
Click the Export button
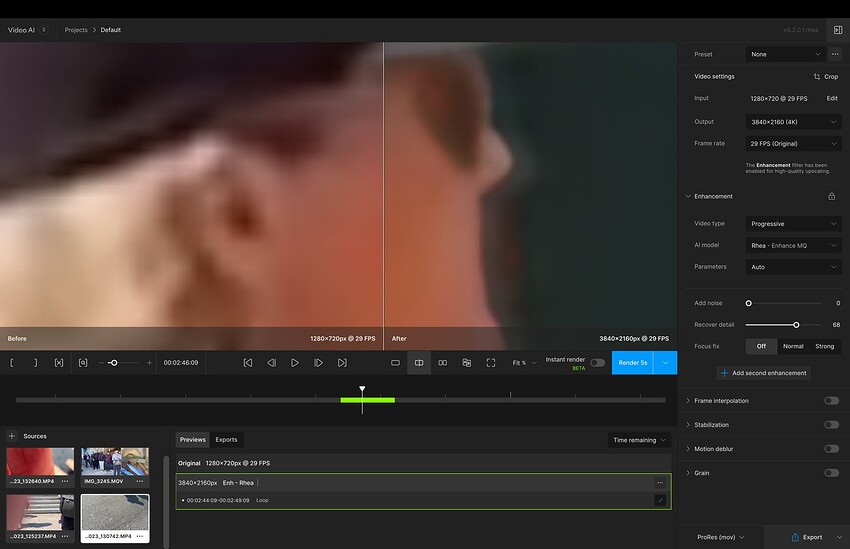pos(806,537)
